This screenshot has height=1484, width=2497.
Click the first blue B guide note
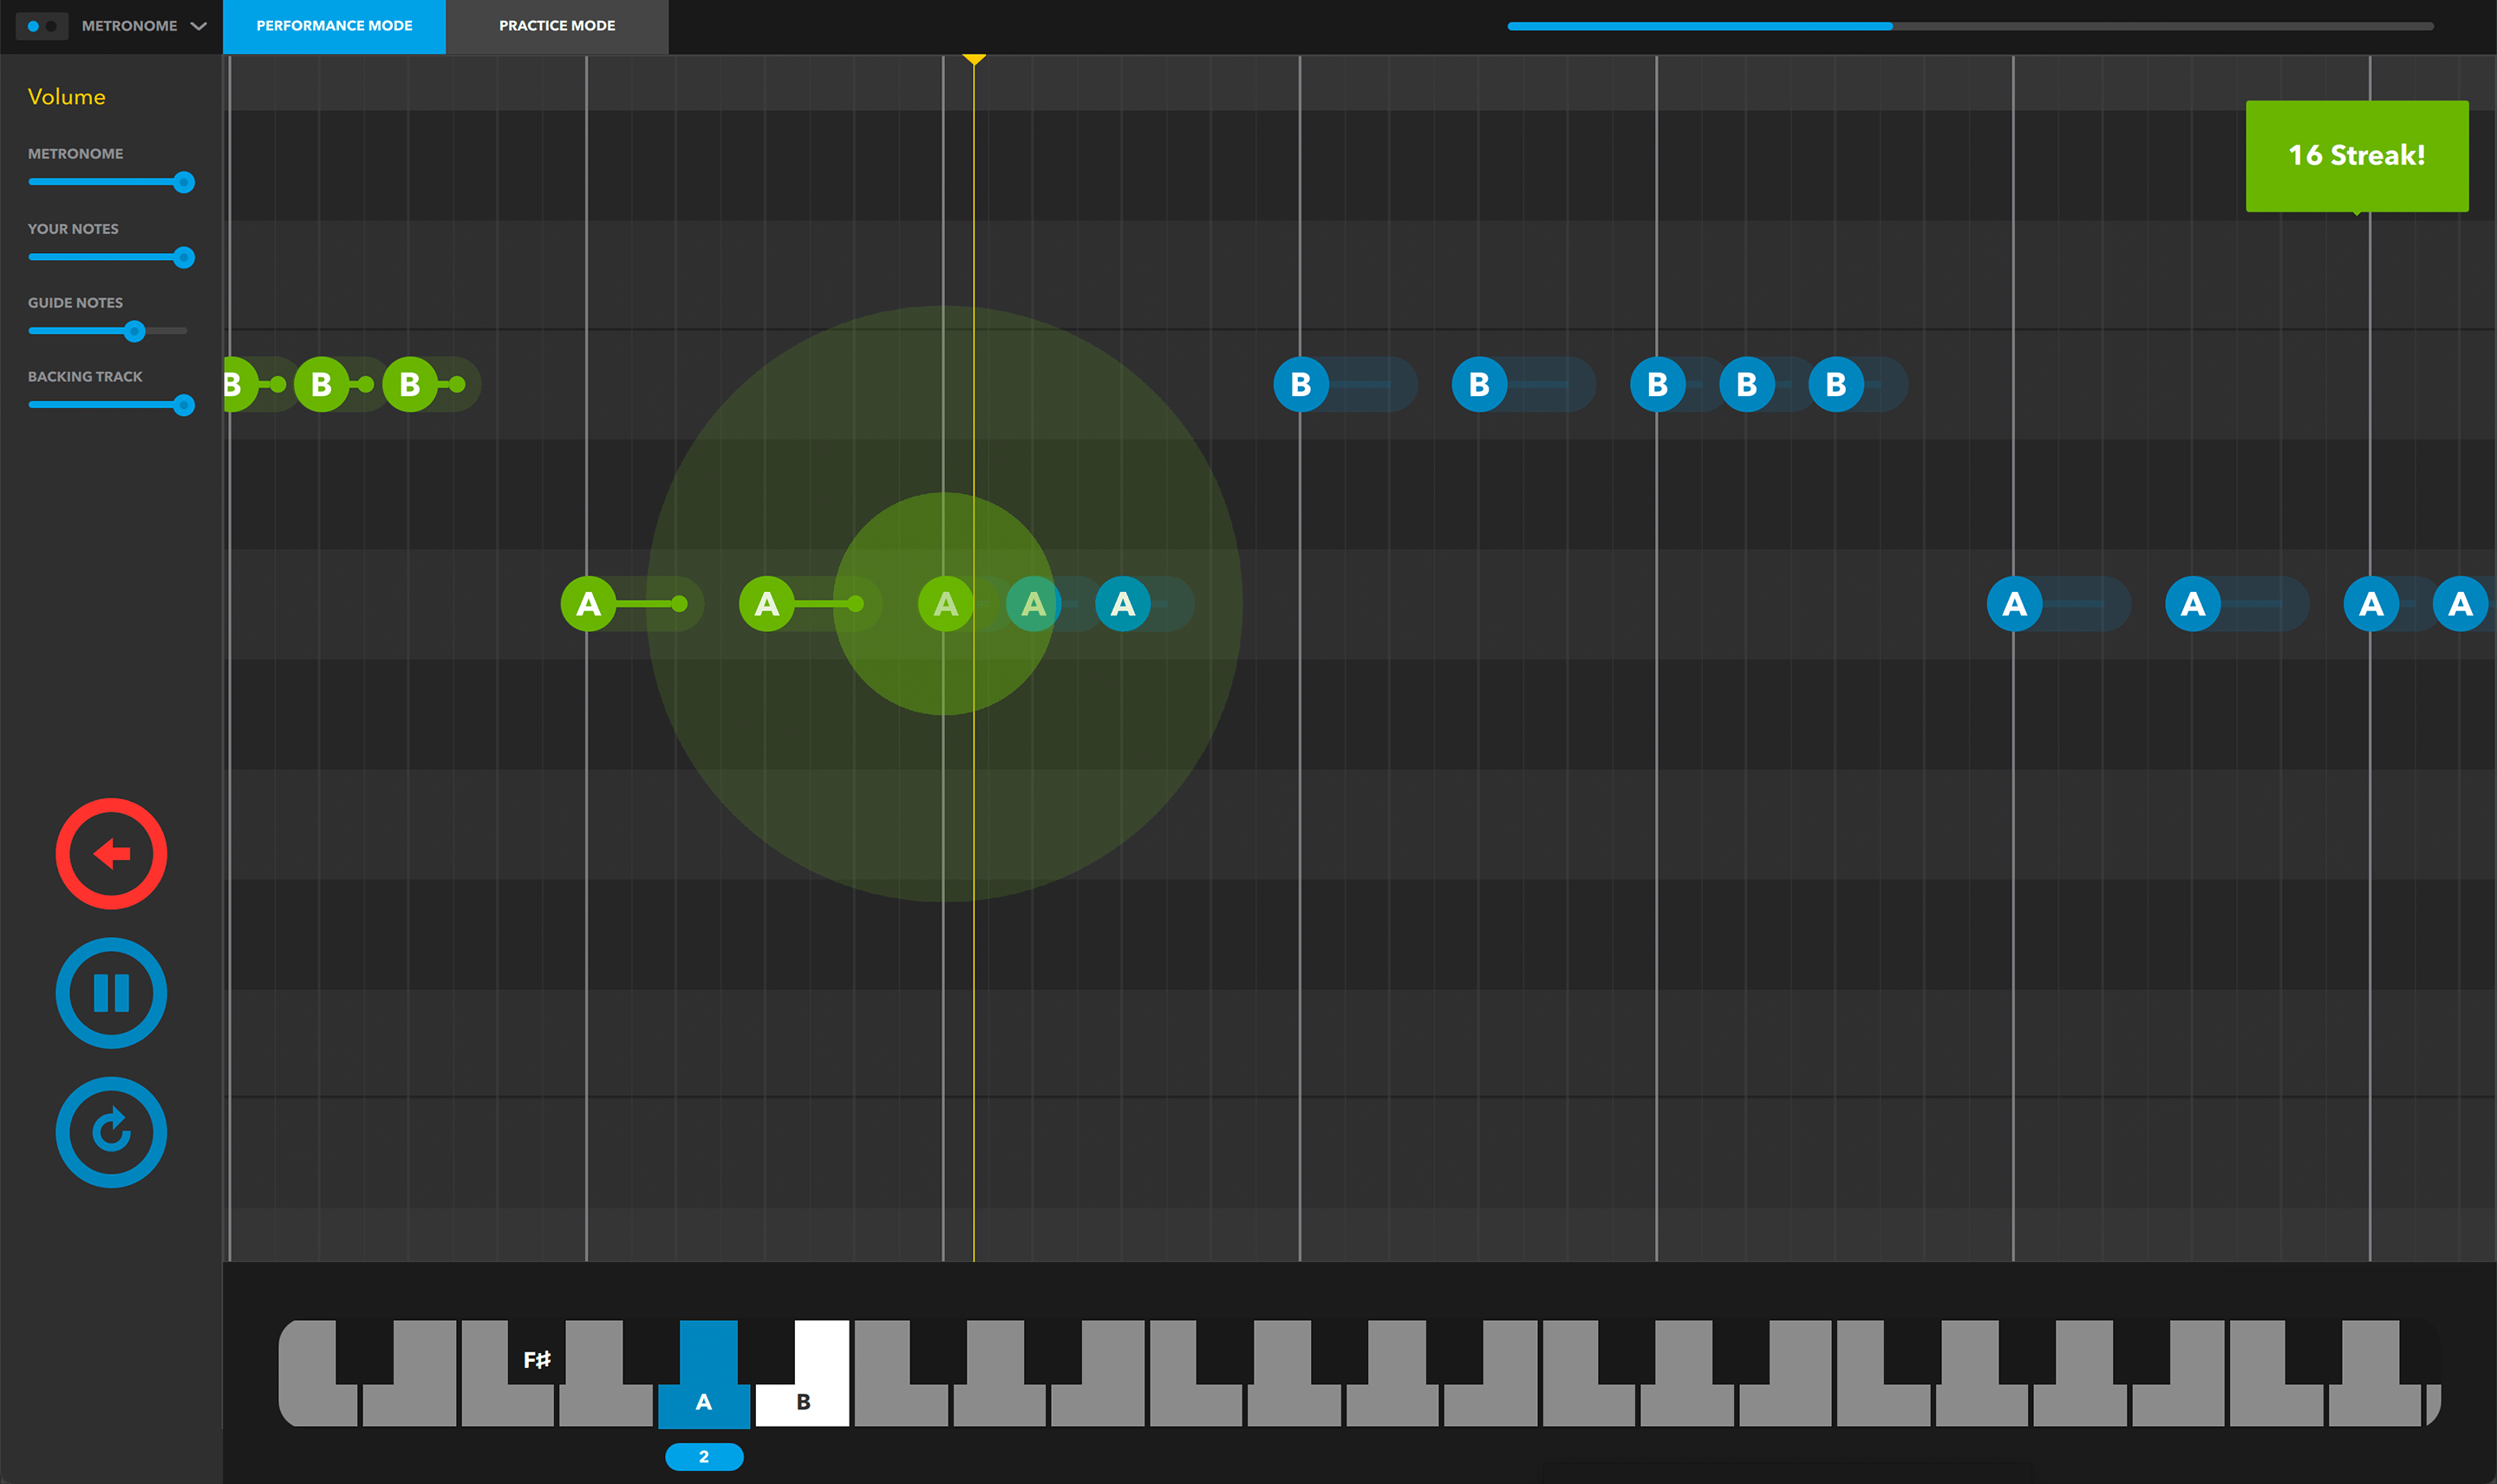coord(1300,384)
